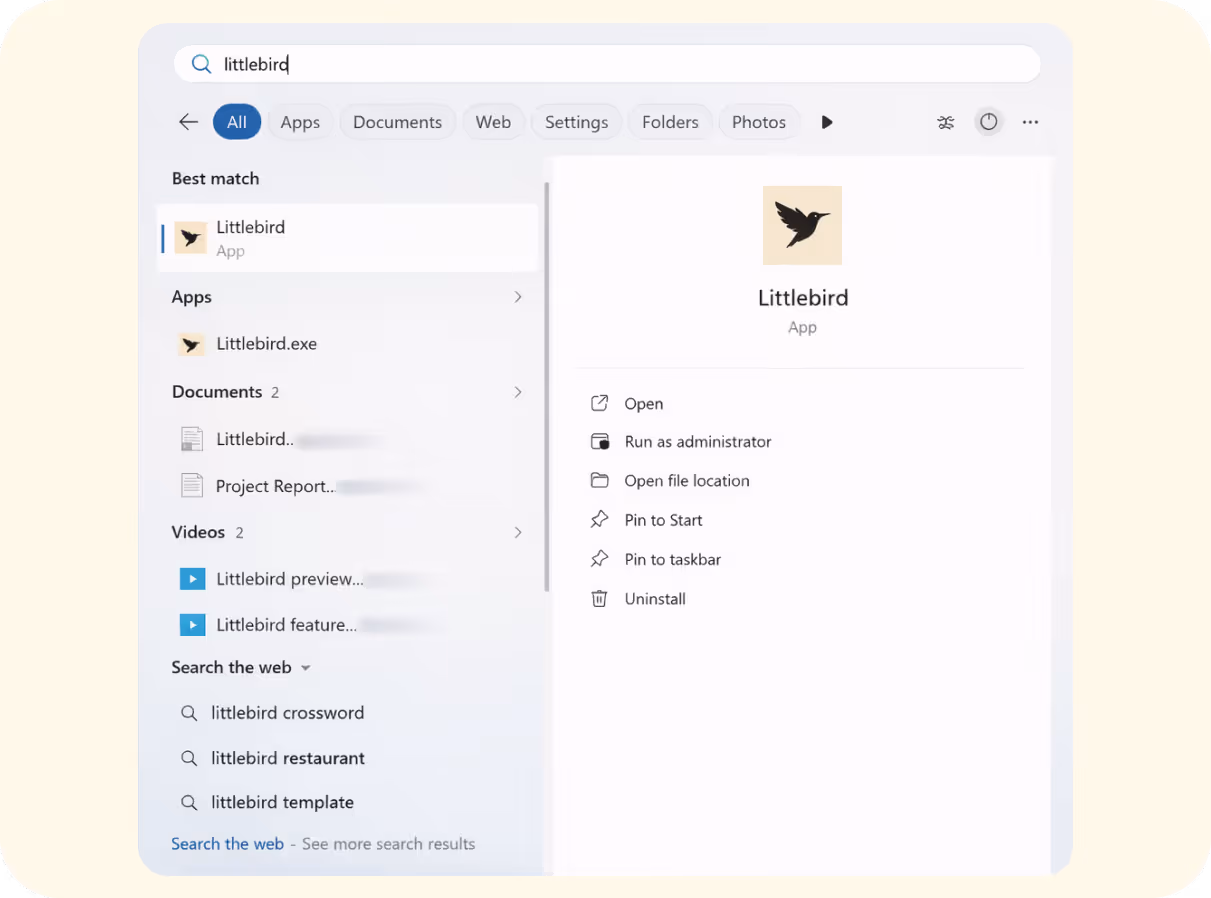
Task: Expand the Documents results section
Action: 518,392
